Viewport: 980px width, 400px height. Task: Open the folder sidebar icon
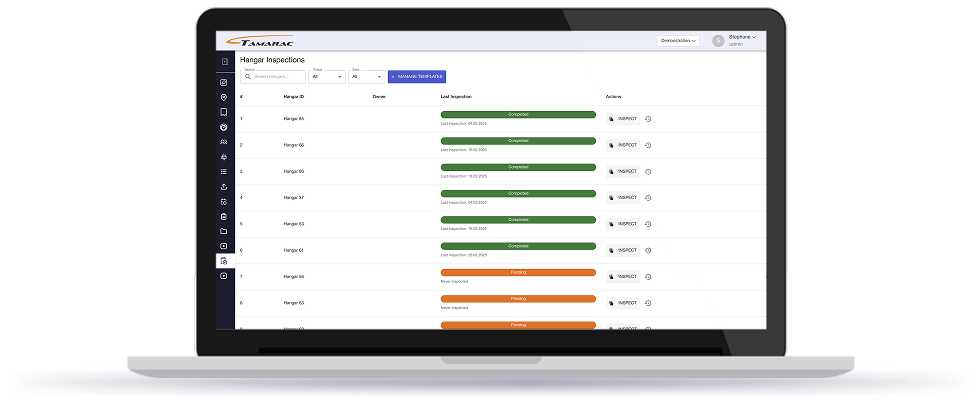tap(224, 231)
